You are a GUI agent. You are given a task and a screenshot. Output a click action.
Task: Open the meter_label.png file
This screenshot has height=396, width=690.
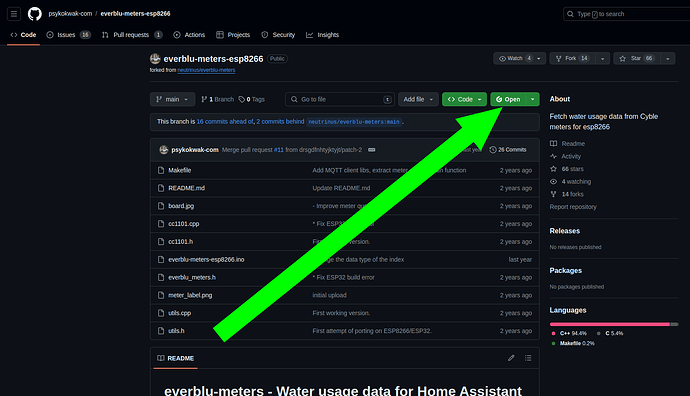click(190, 295)
